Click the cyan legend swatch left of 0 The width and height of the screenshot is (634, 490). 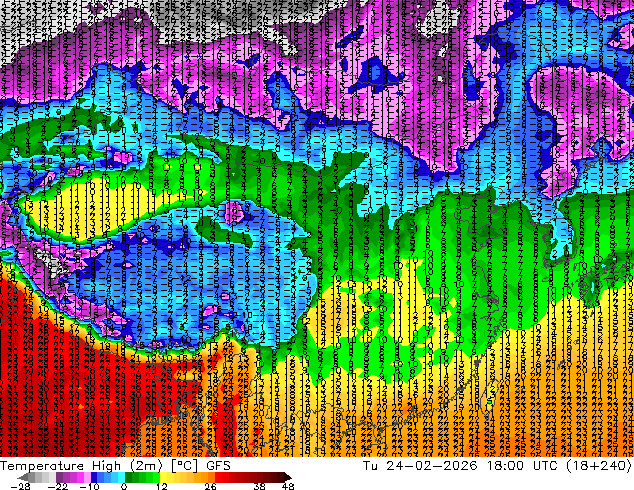(x=121, y=477)
